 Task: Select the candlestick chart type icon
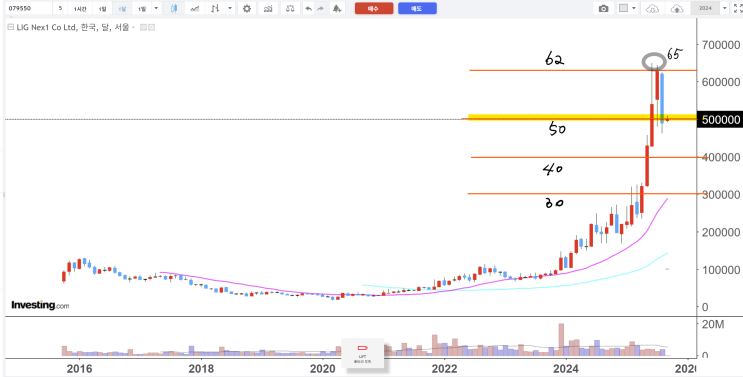click(174, 9)
